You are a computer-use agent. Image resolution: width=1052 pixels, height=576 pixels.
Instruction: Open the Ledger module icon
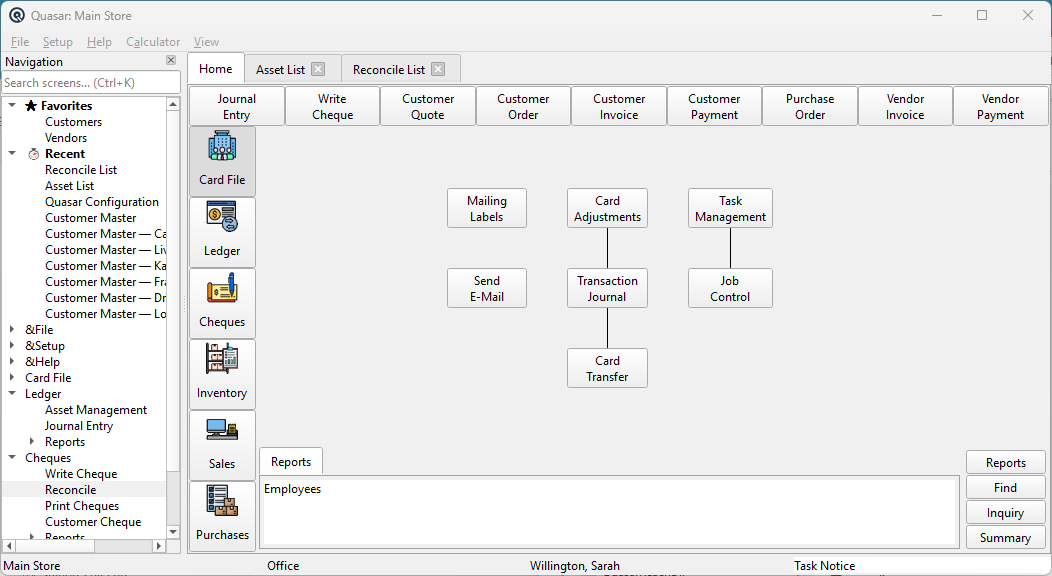[222, 232]
